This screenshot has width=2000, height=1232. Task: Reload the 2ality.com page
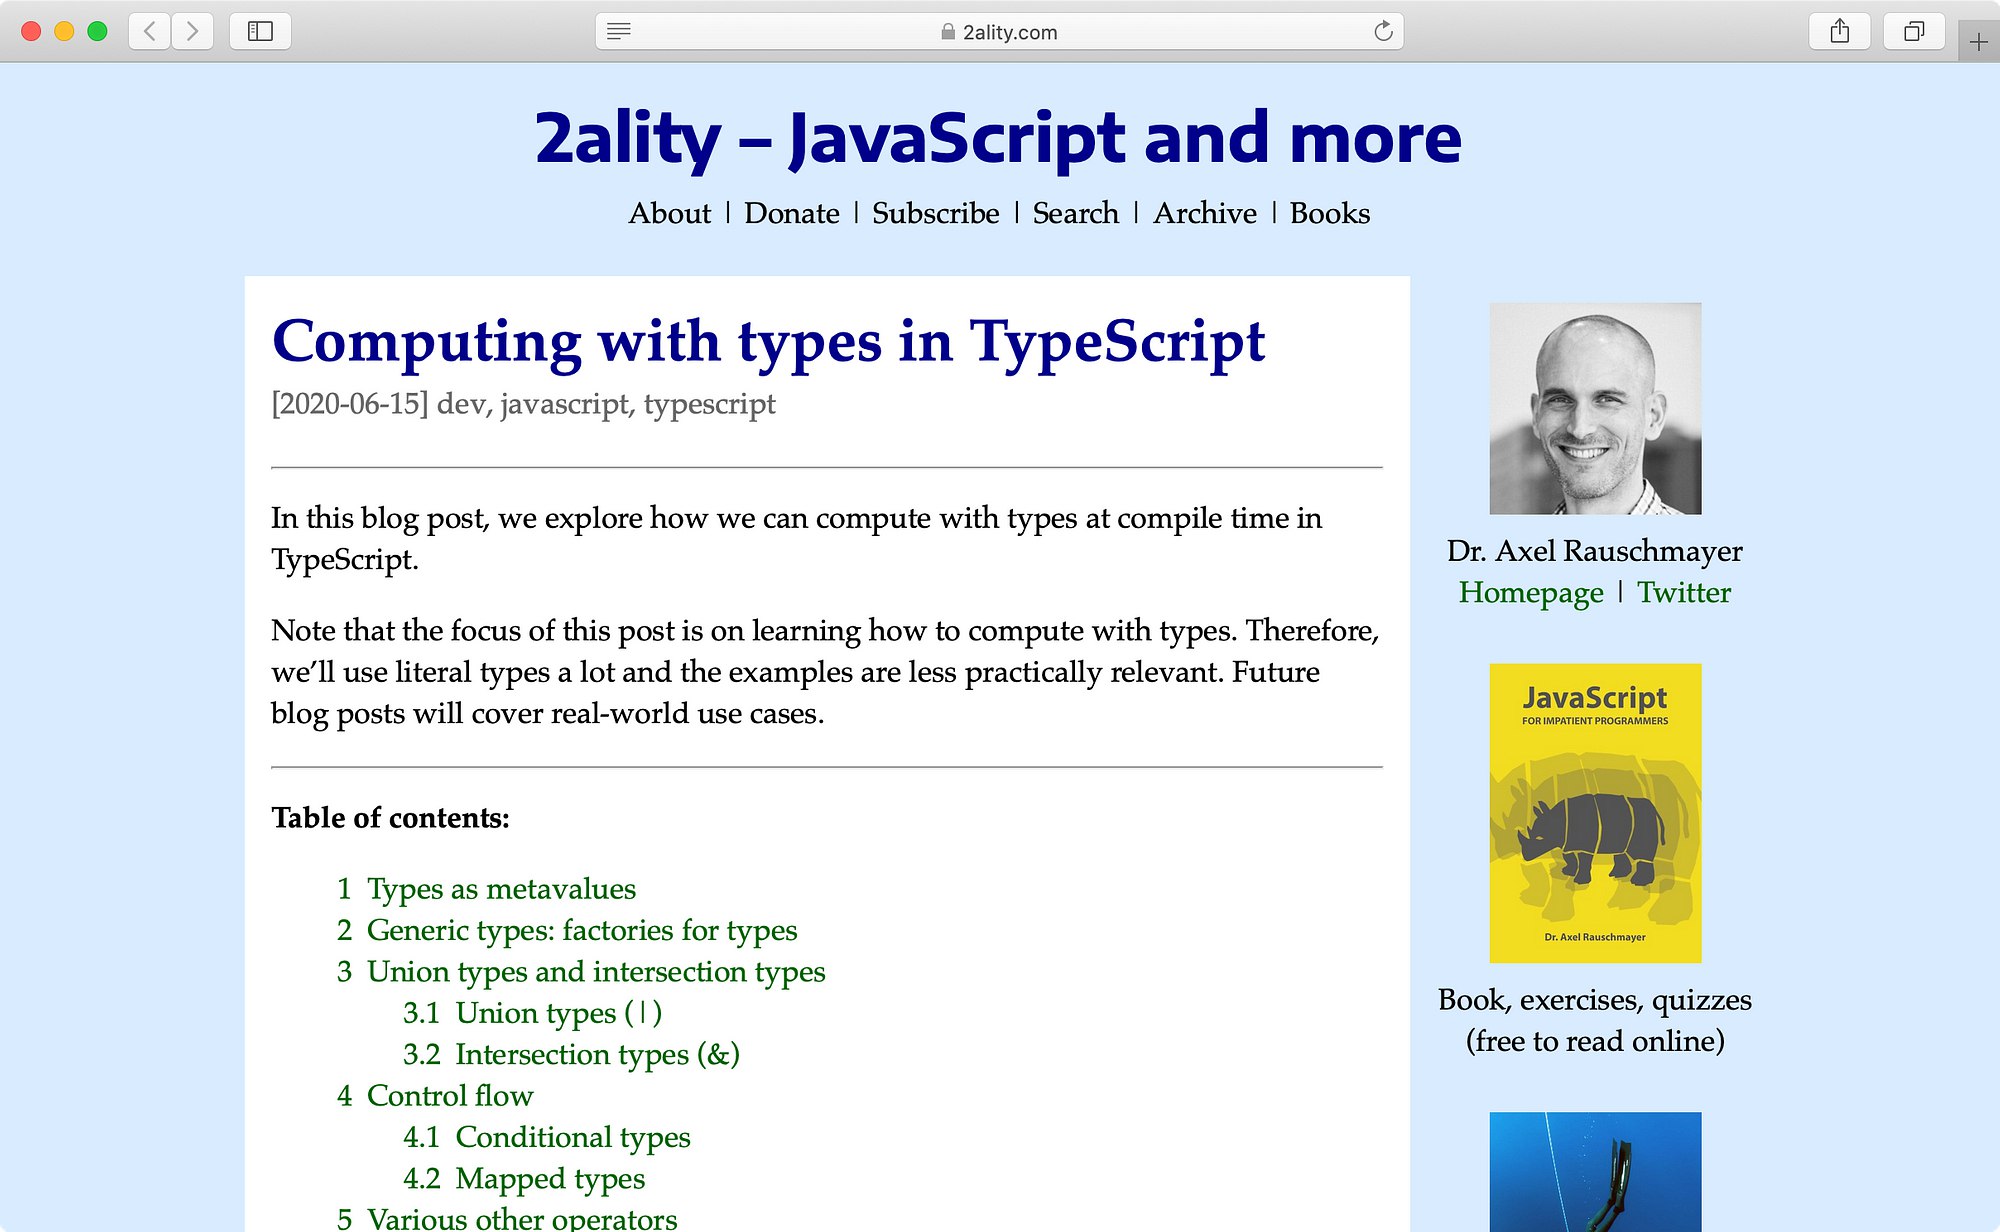coord(1383,31)
